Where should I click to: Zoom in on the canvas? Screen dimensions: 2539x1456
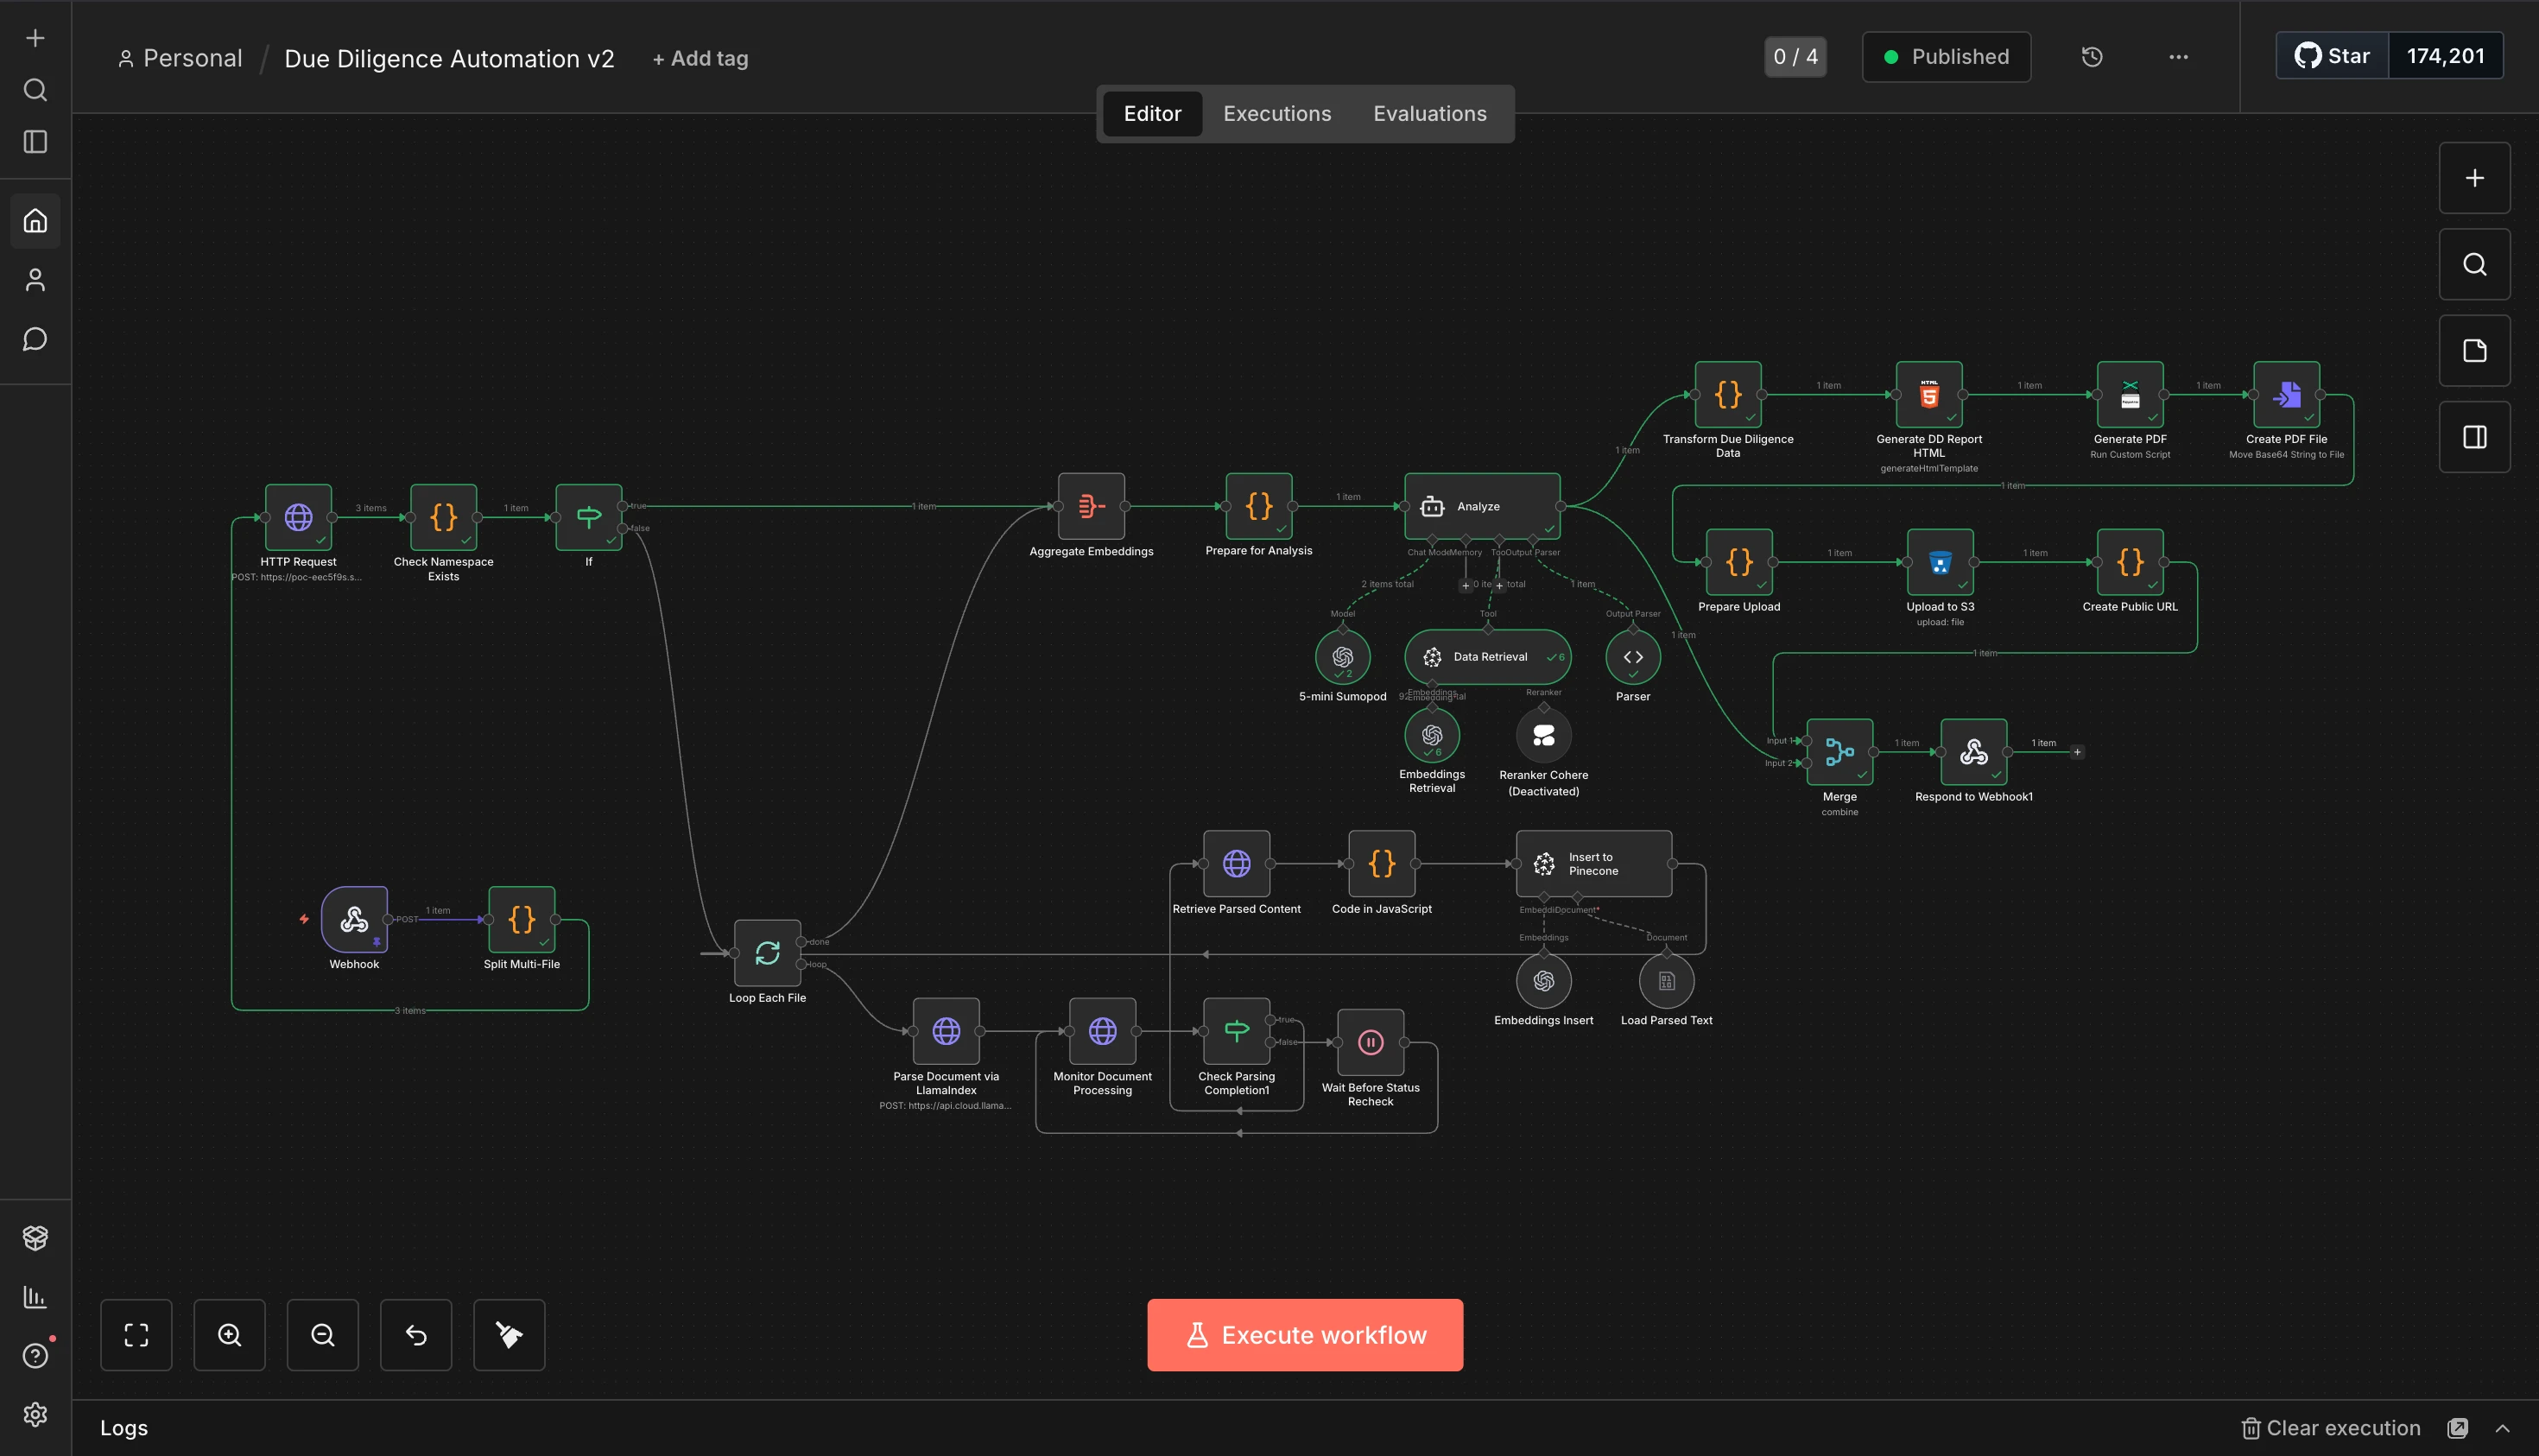pos(229,1334)
